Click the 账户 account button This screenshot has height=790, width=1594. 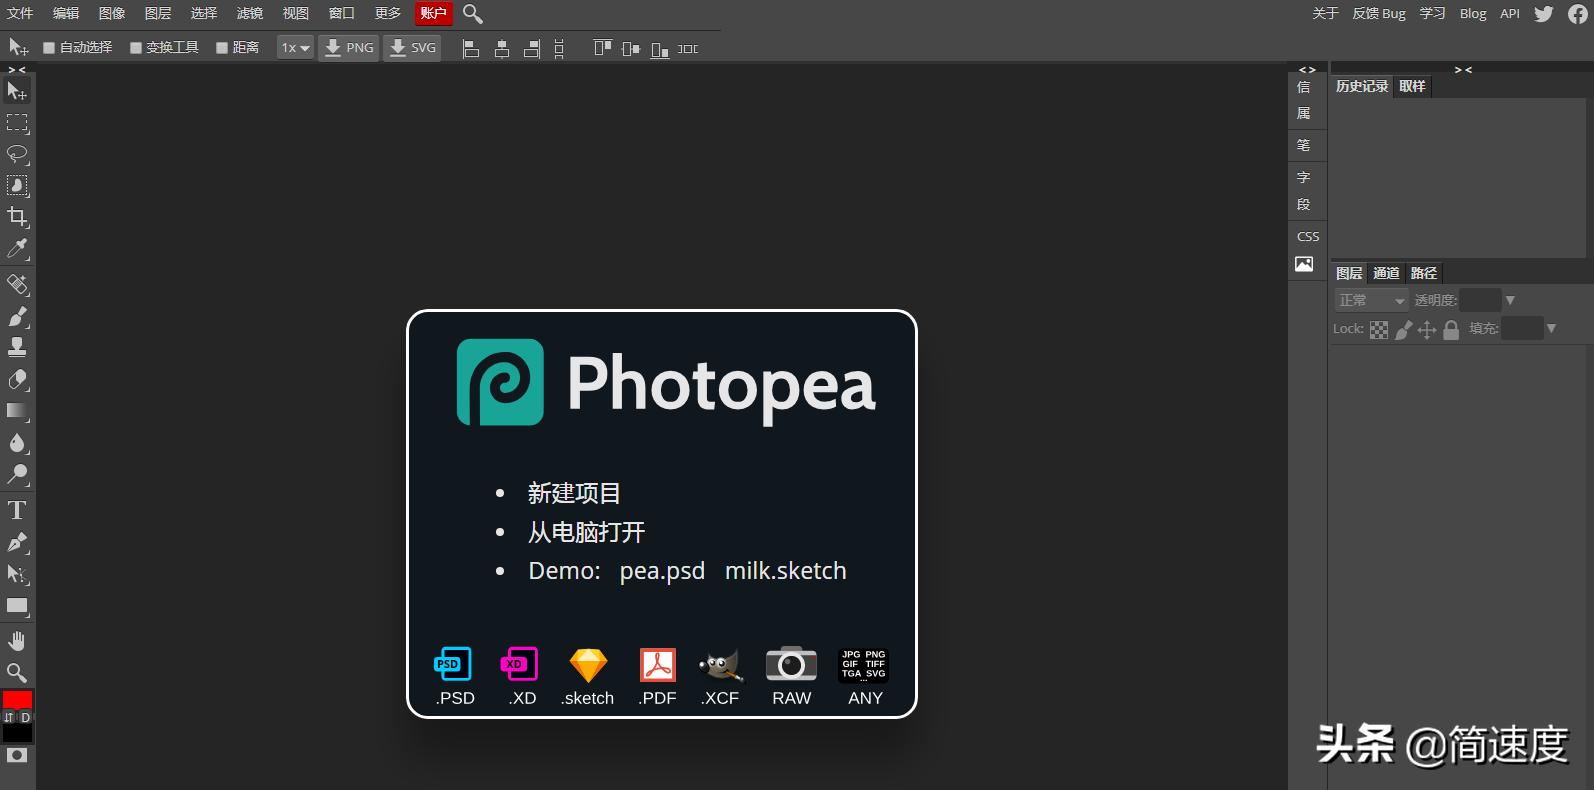pyautogui.click(x=434, y=14)
